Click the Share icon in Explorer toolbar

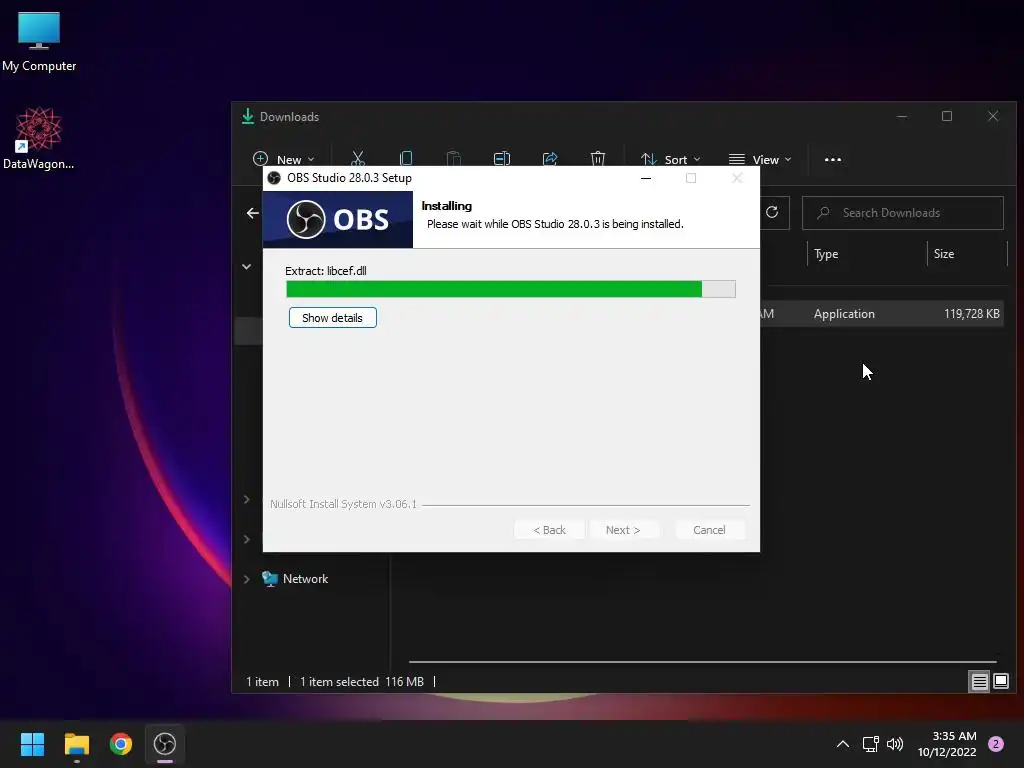[550, 159]
